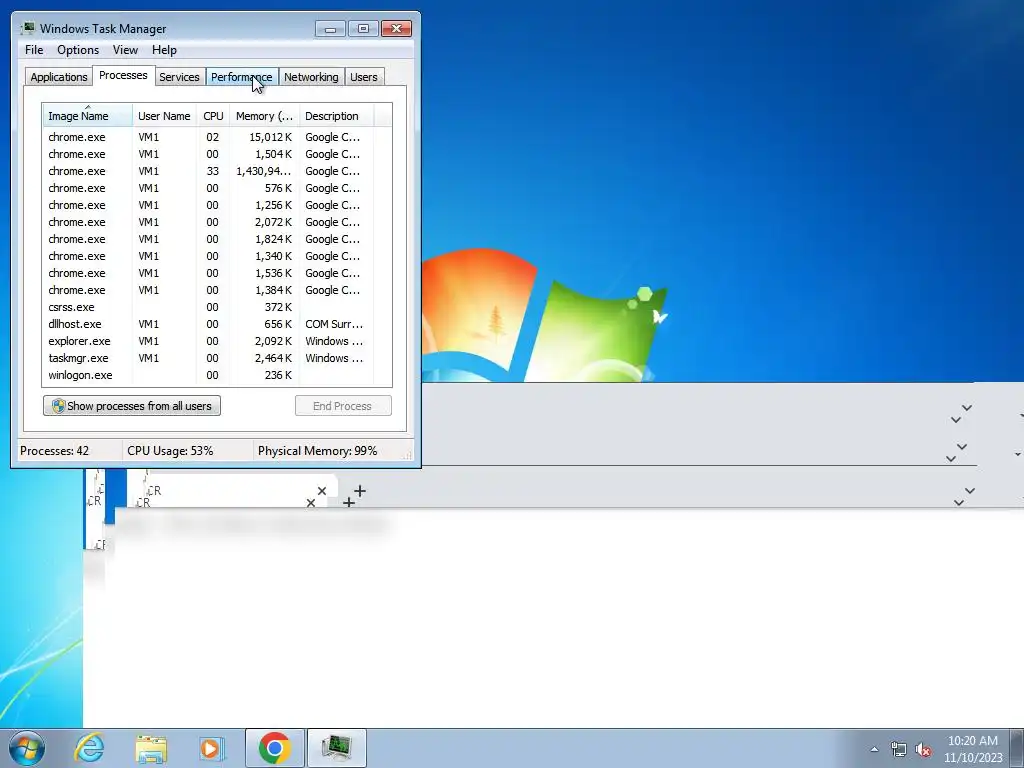
Task: Switch to the Applications tab
Action: (x=59, y=77)
